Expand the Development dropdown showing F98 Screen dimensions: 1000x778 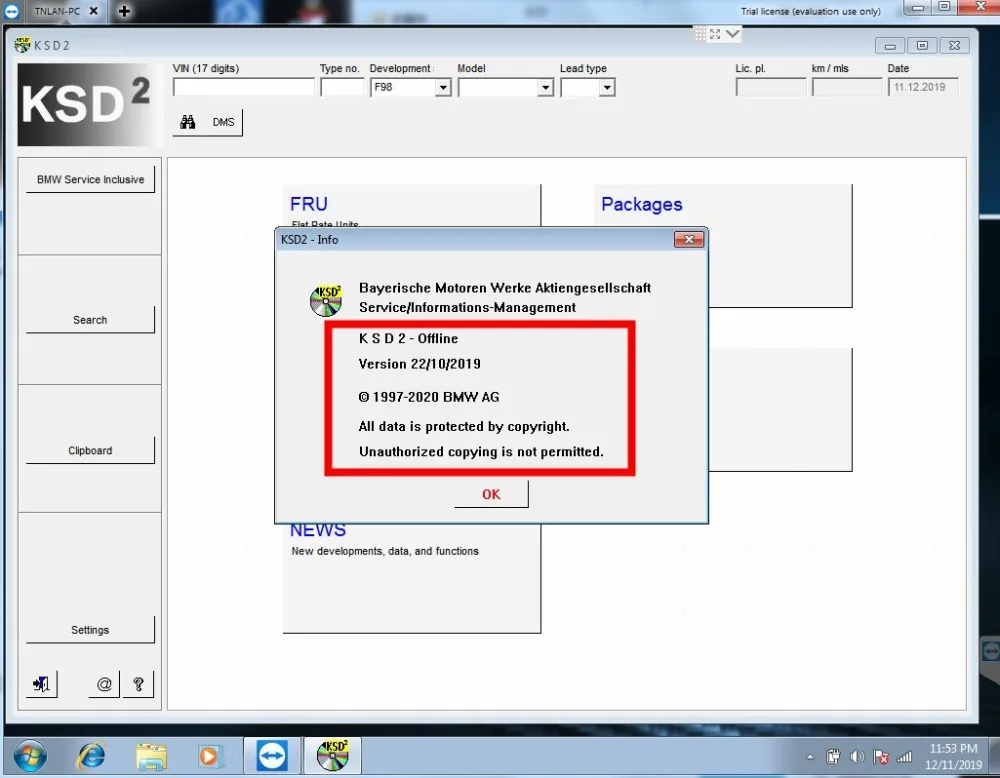pos(443,87)
